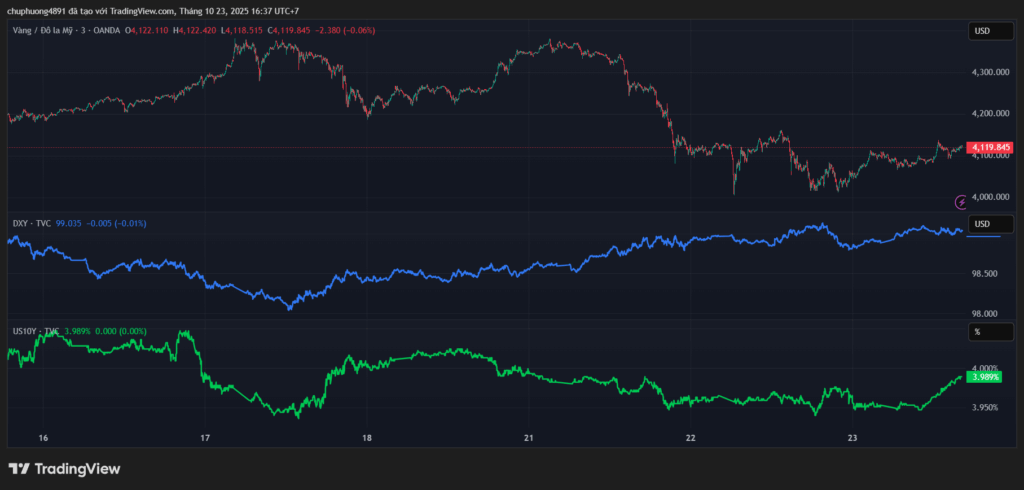The image size is (1024, 490).
Task: Select the DXY · TVC legend title
Action: tap(31, 223)
